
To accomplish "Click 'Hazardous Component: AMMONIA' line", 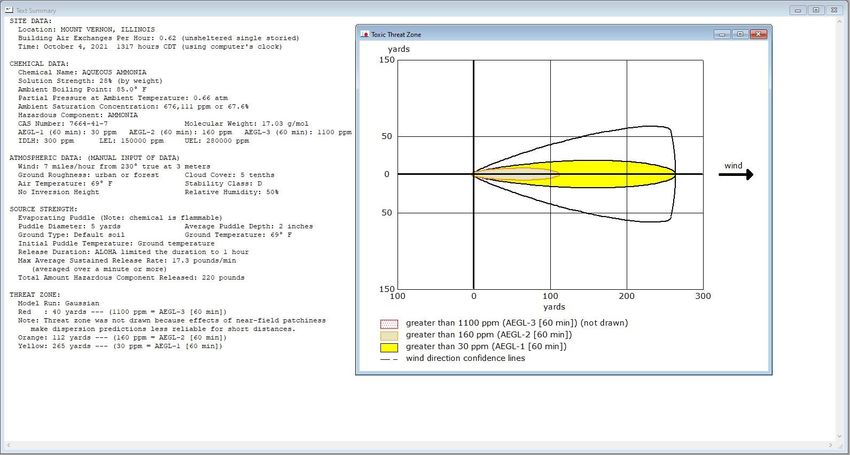I will click(x=78, y=115).
